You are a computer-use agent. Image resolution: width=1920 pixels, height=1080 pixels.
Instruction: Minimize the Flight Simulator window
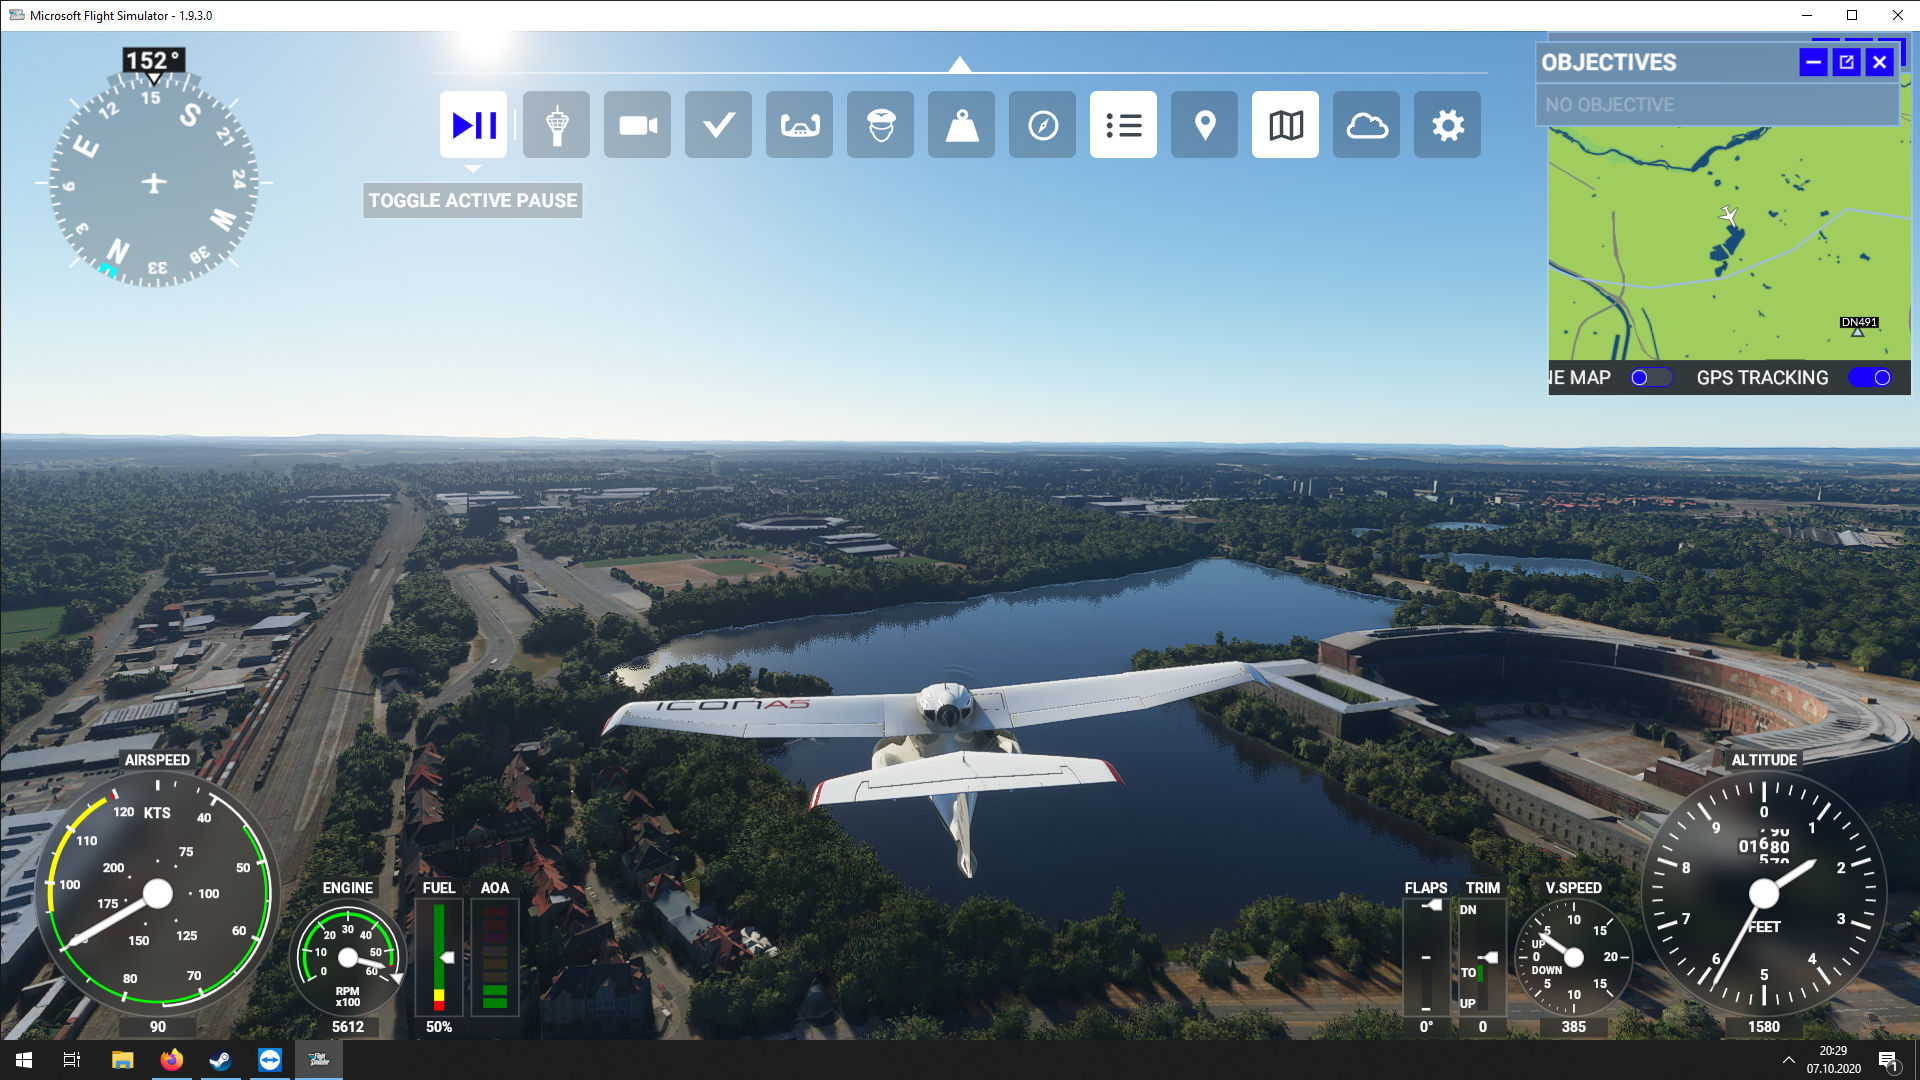[1807, 15]
